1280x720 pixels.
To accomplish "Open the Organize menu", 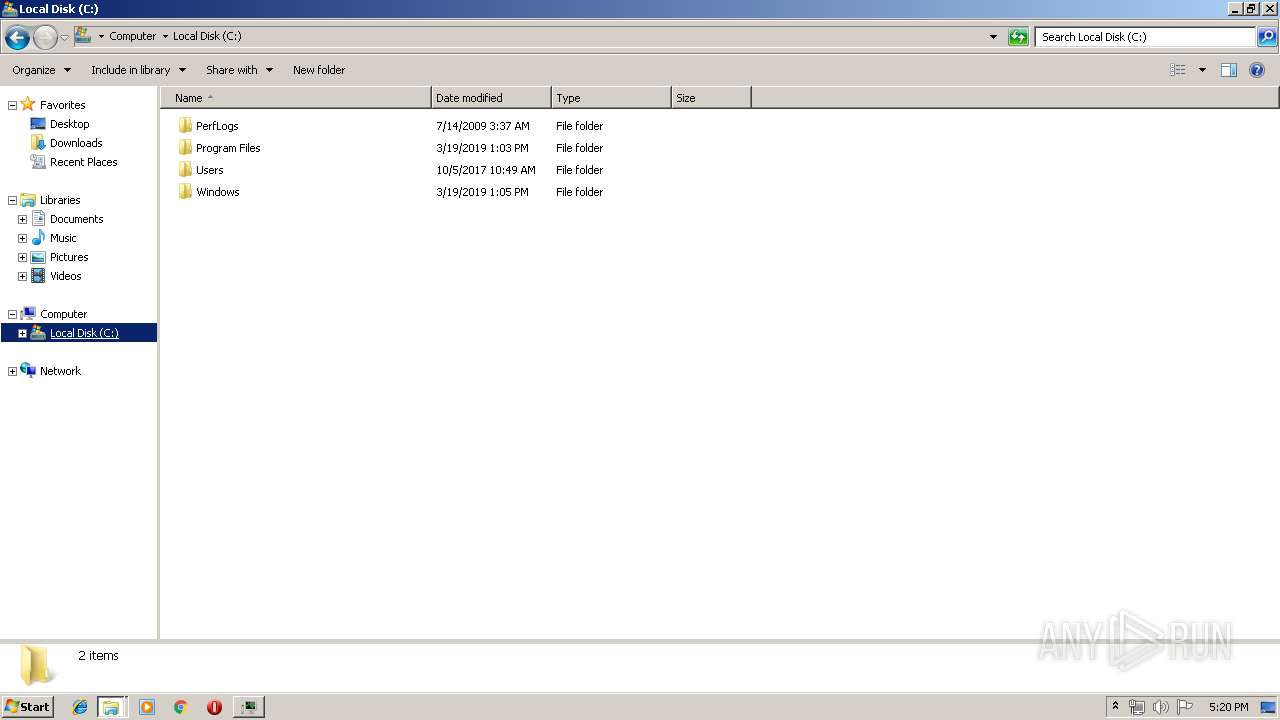I will coord(41,70).
